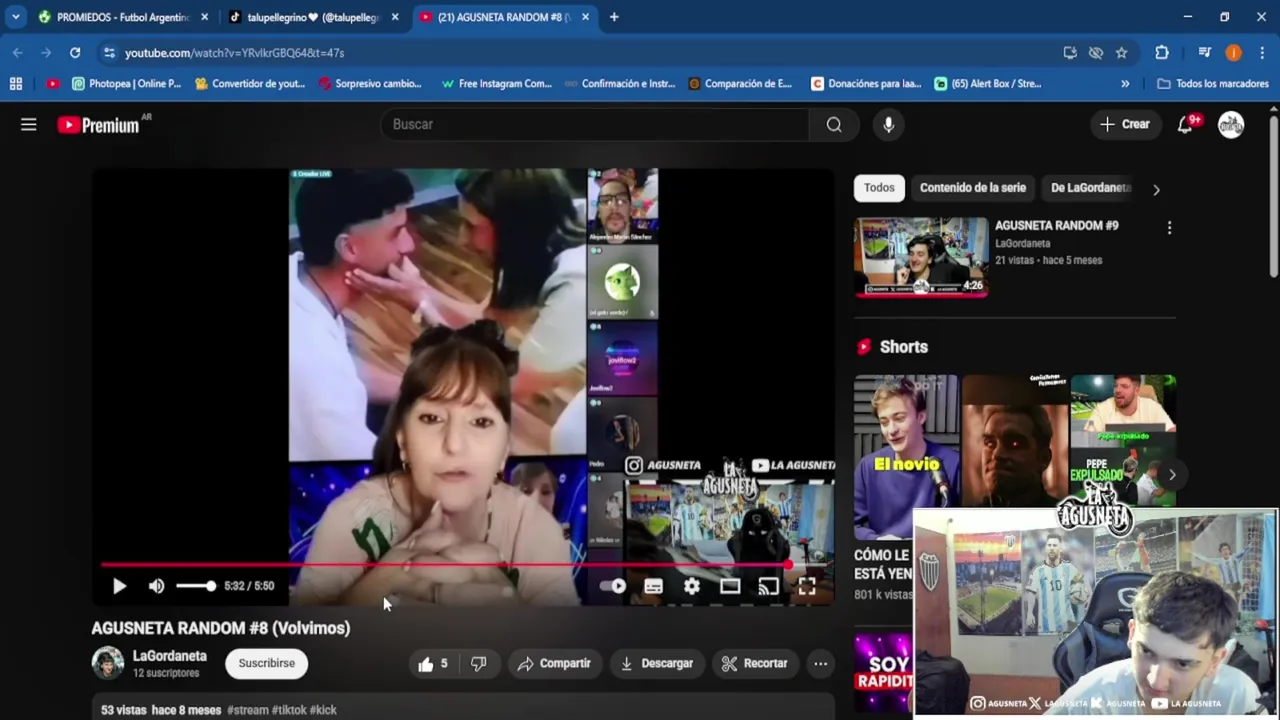This screenshot has width=1280, height=720.
Task: Open more actions three-dot menu under video
Action: coord(820,663)
